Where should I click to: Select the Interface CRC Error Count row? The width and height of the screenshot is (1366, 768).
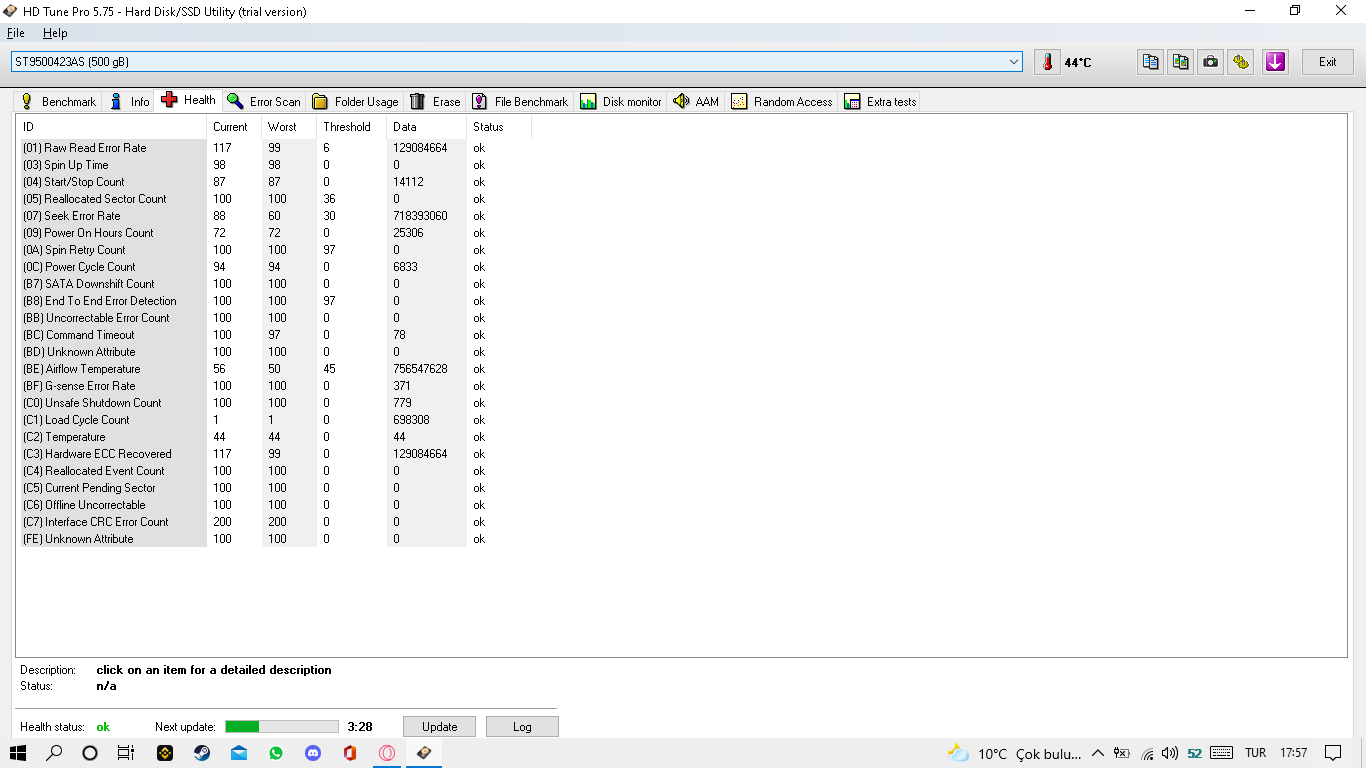(x=275, y=522)
